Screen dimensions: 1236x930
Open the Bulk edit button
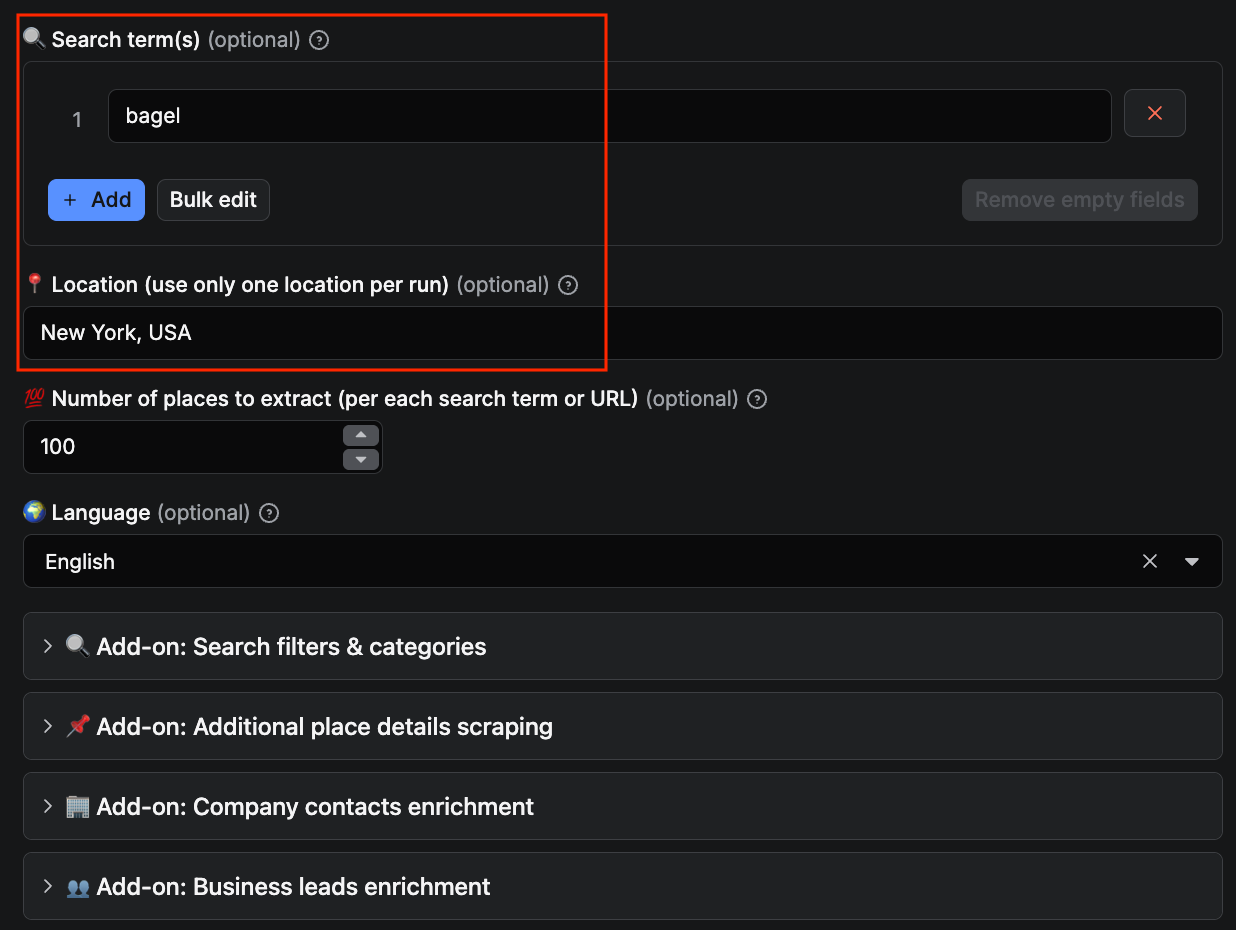pyautogui.click(x=213, y=200)
